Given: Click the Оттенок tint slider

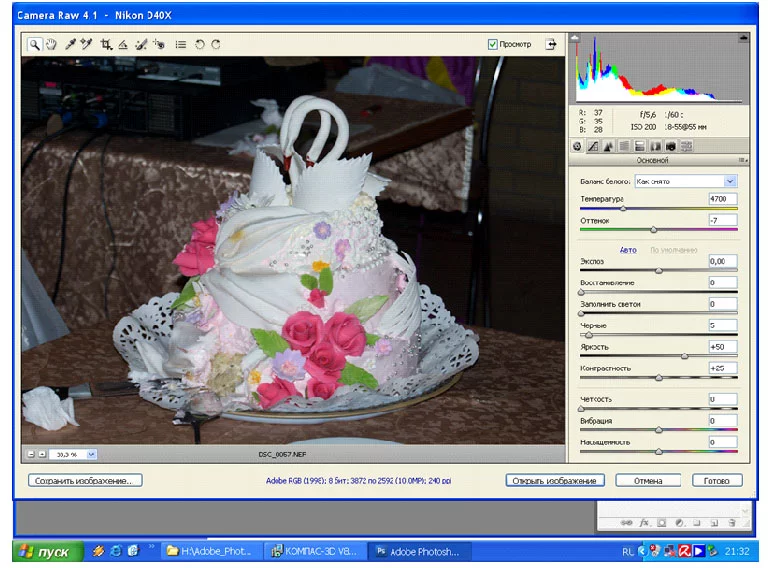Looking at the screenshot, I should (x=658, y=230).
